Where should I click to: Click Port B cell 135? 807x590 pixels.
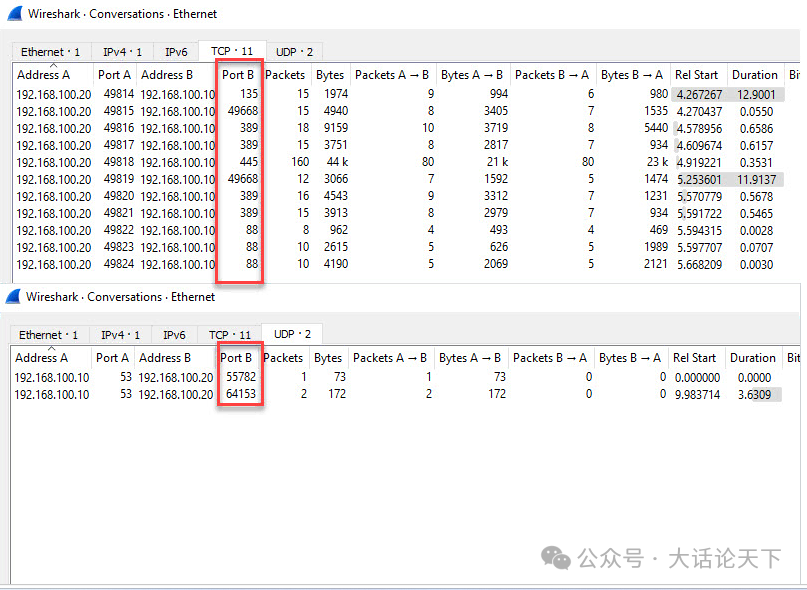(x=249, y=94)
